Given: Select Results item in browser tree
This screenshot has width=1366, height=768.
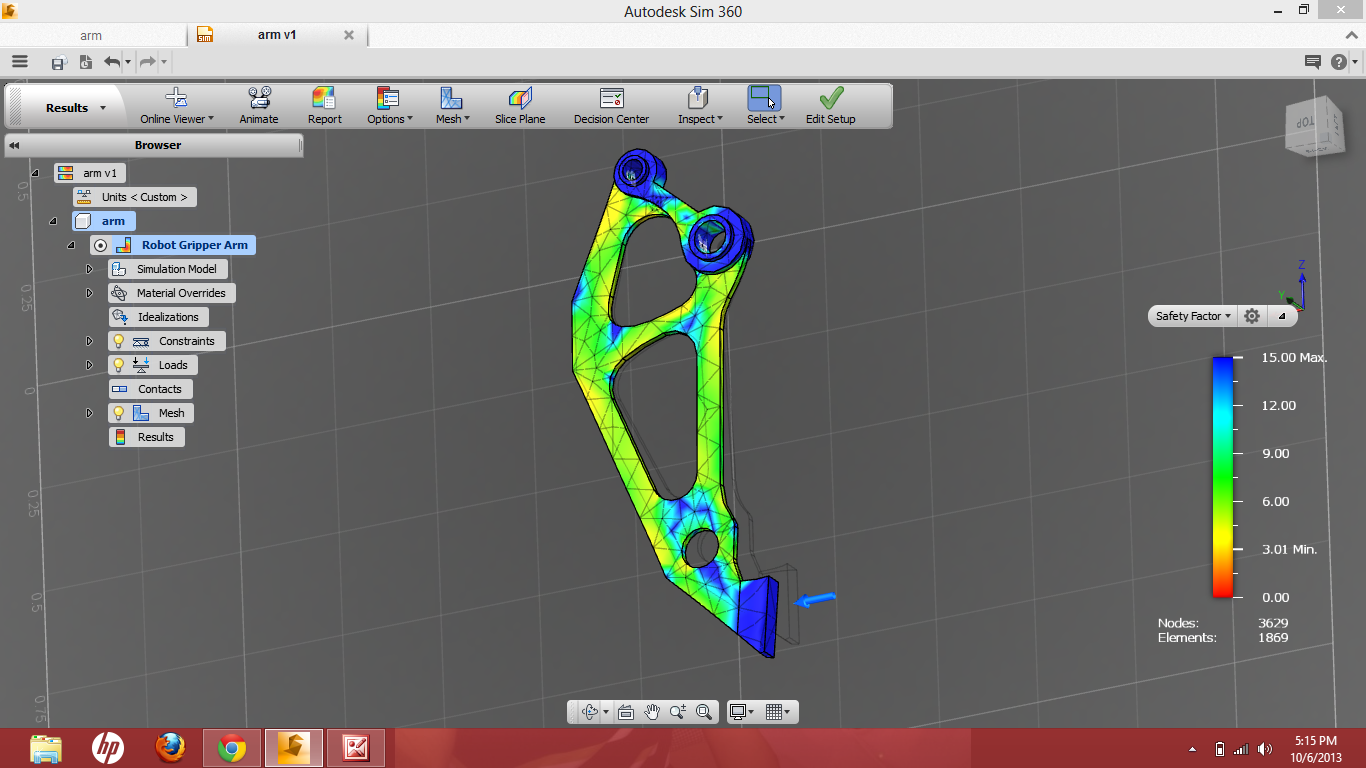Looking at the screenshot, I should coord(147,437).
